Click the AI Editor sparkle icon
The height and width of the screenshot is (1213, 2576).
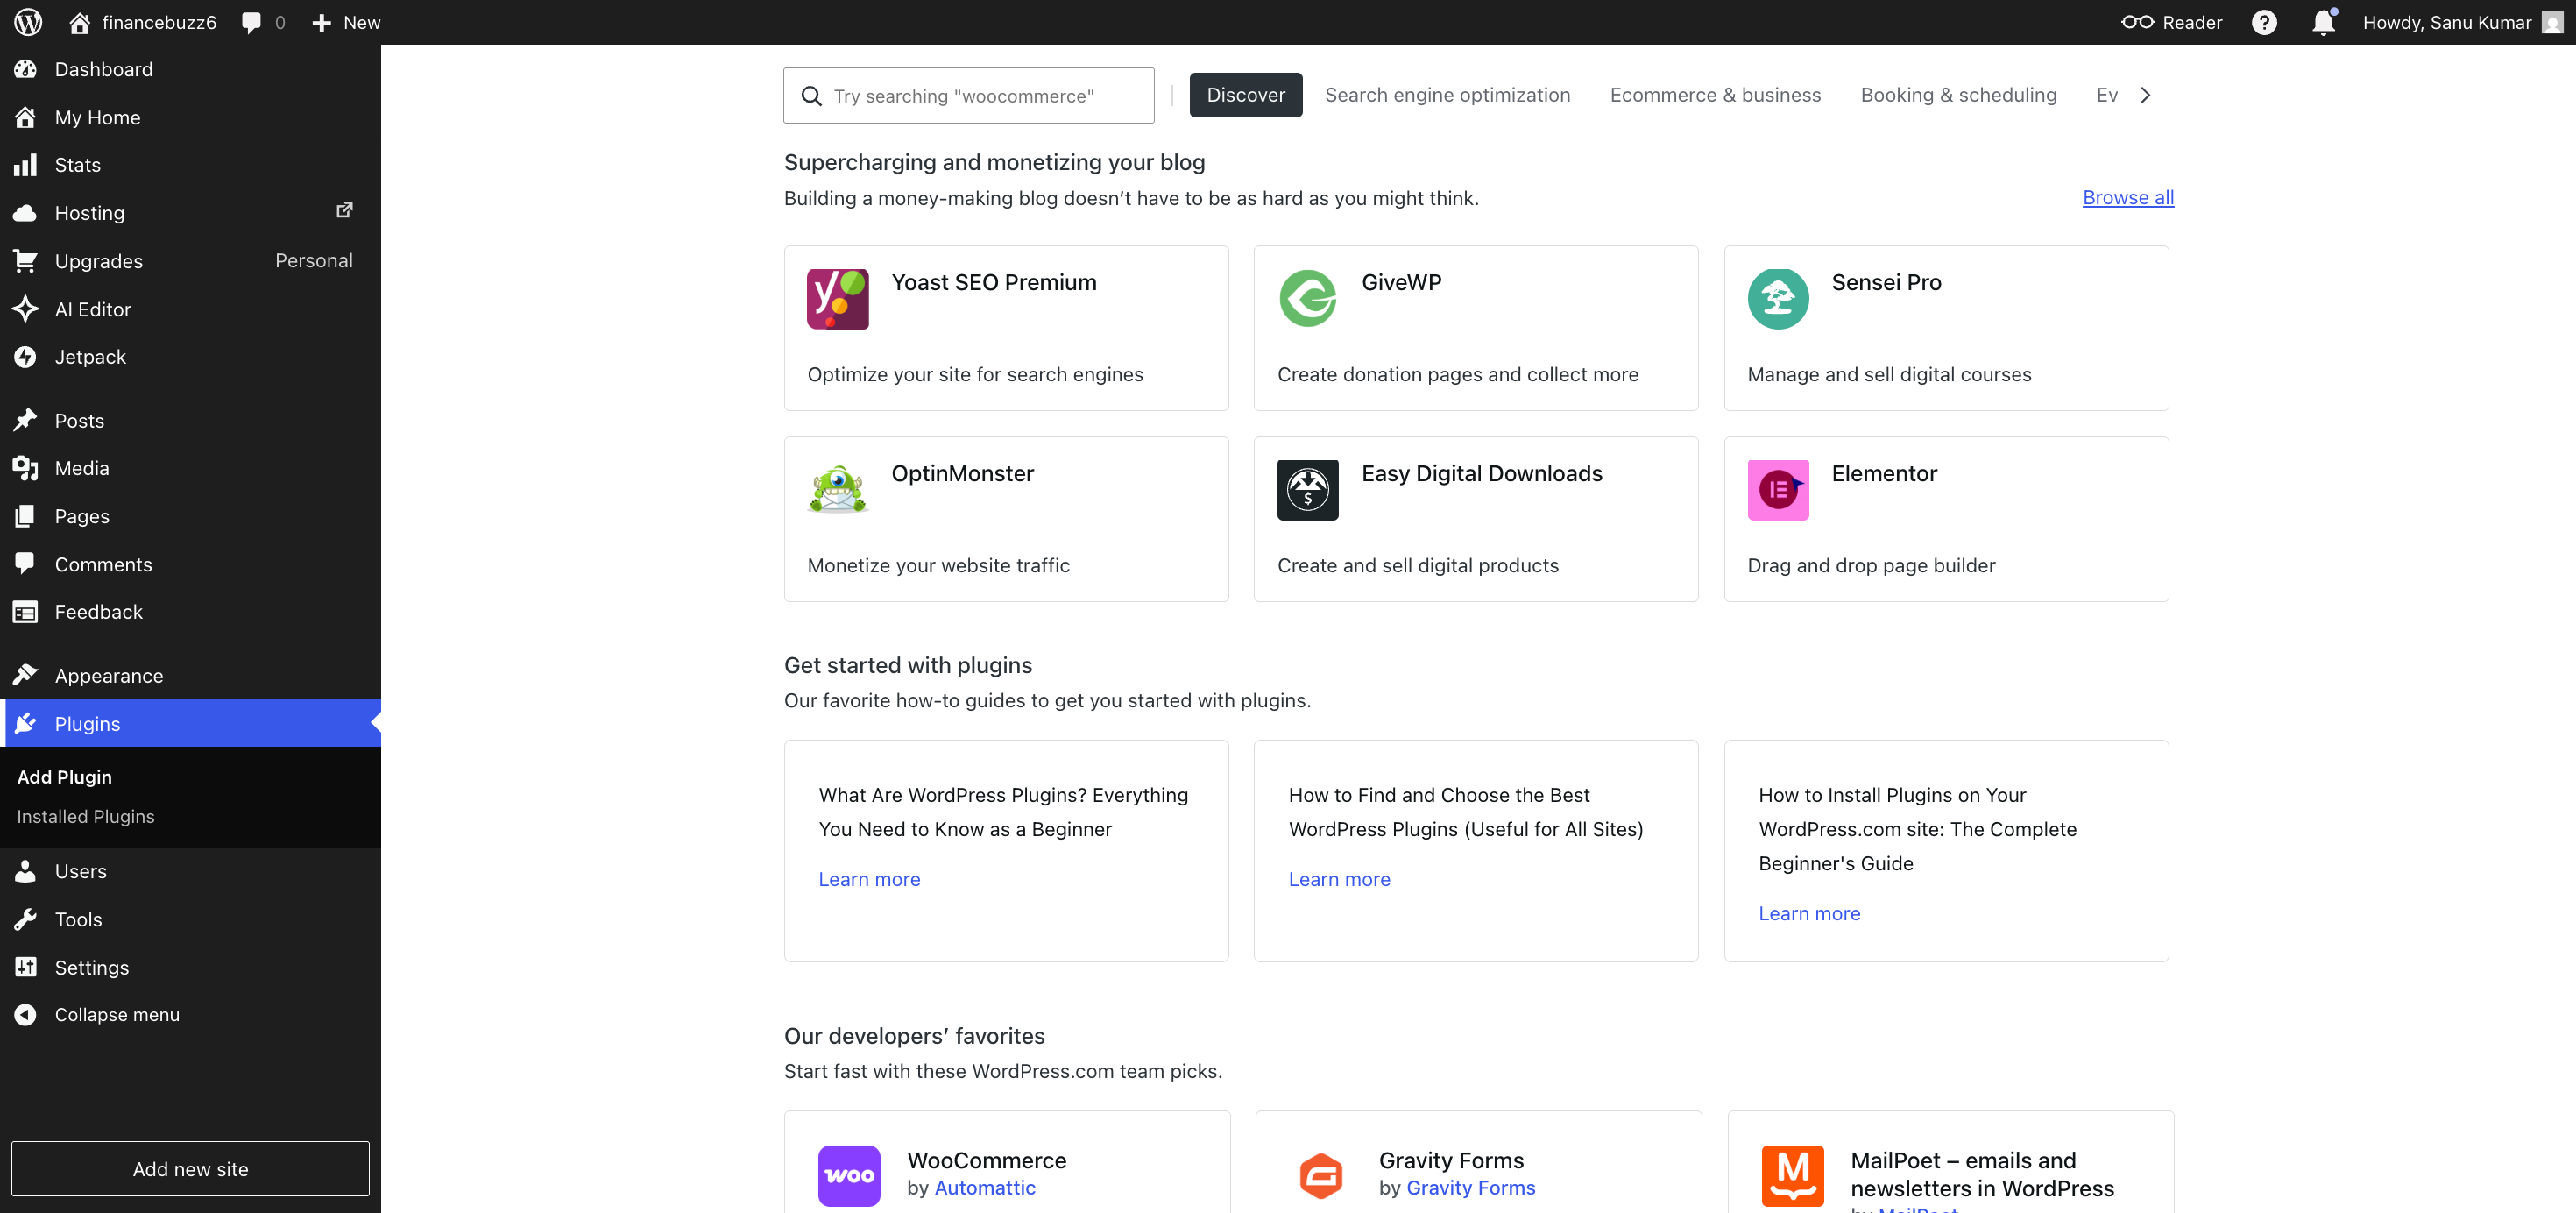coord(26,309)
